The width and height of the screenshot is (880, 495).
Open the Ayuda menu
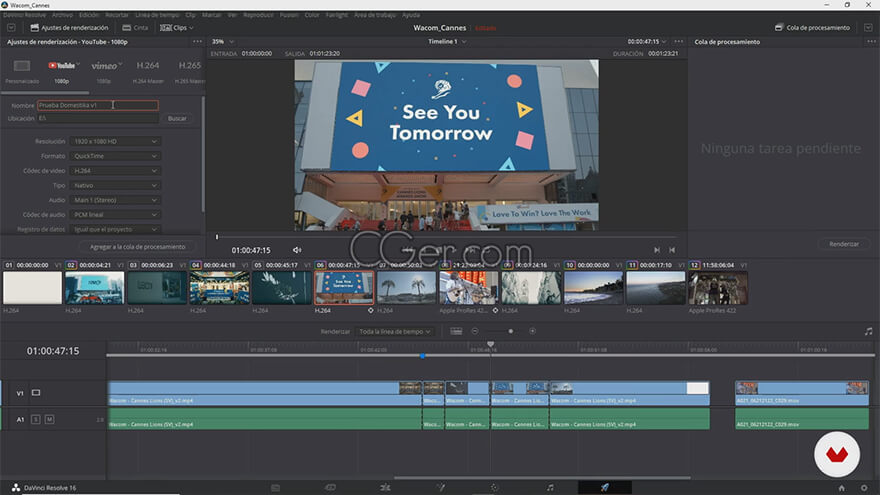[x=411, y=15]
